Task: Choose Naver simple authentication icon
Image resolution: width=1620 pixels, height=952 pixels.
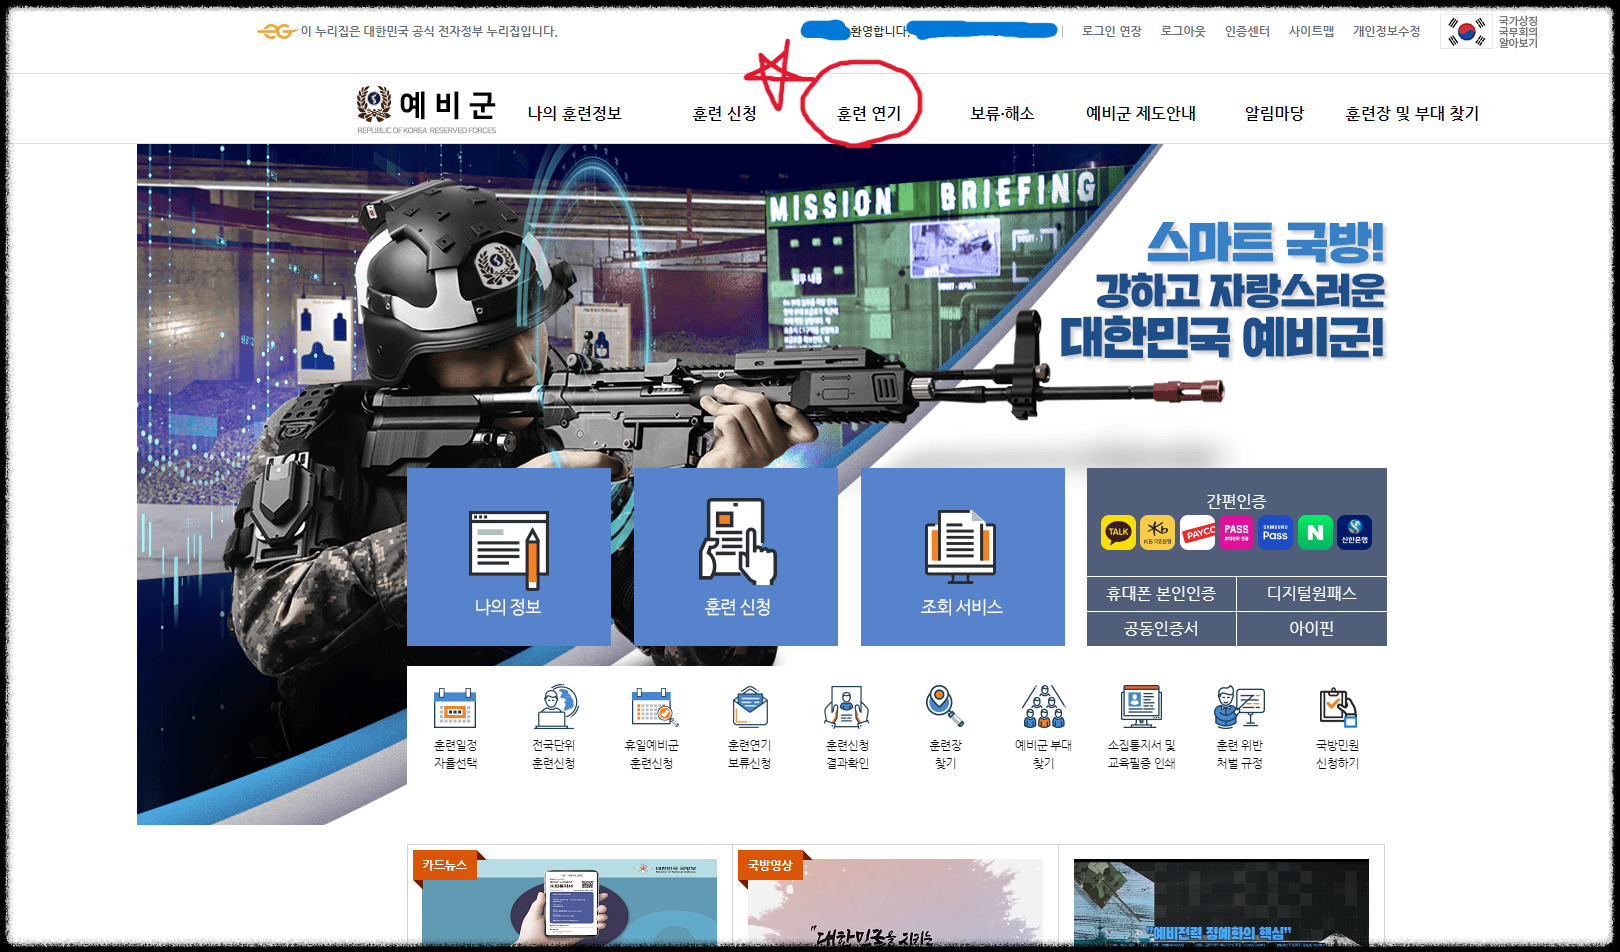Action: pyautogui.click(x=1314, y=533)
